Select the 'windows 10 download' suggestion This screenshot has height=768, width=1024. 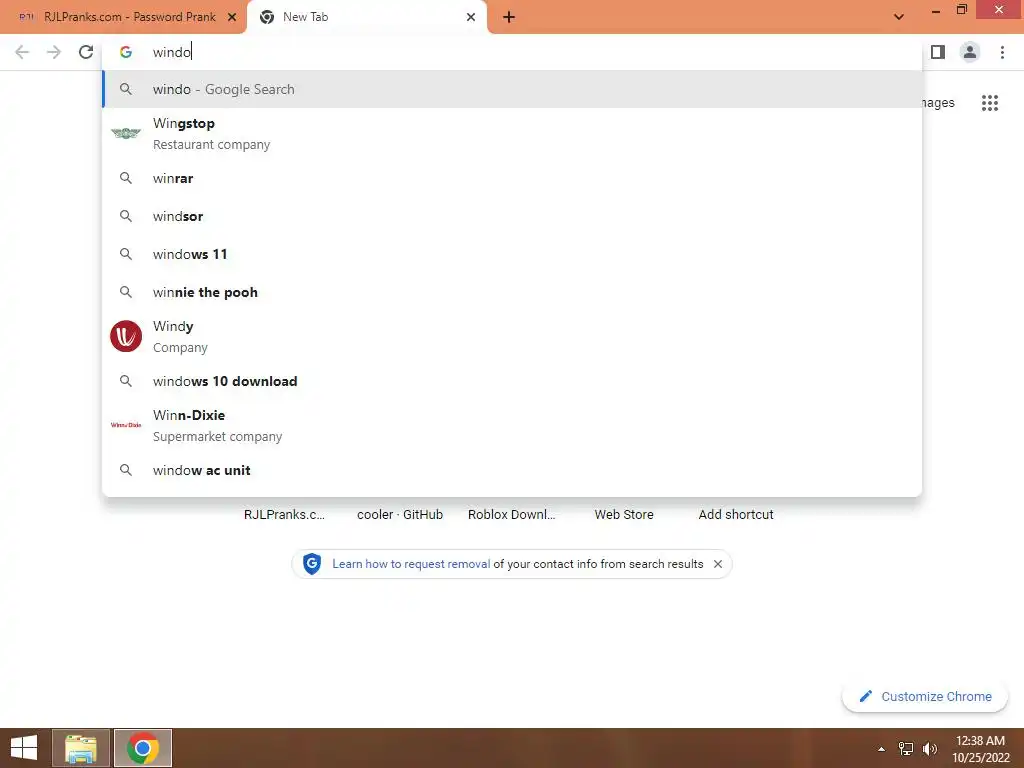click(x=512, y=381)
